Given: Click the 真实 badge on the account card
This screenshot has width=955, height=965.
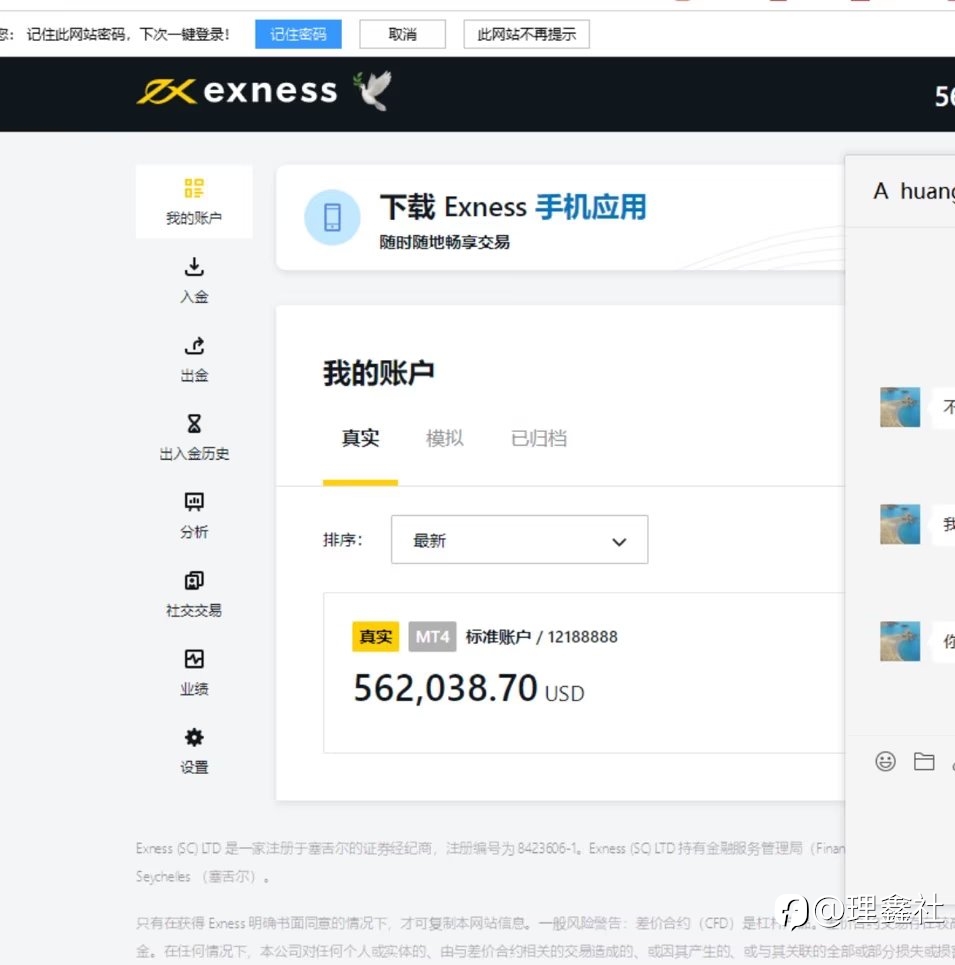Looking at the screenshot, I should click(375, 636).
